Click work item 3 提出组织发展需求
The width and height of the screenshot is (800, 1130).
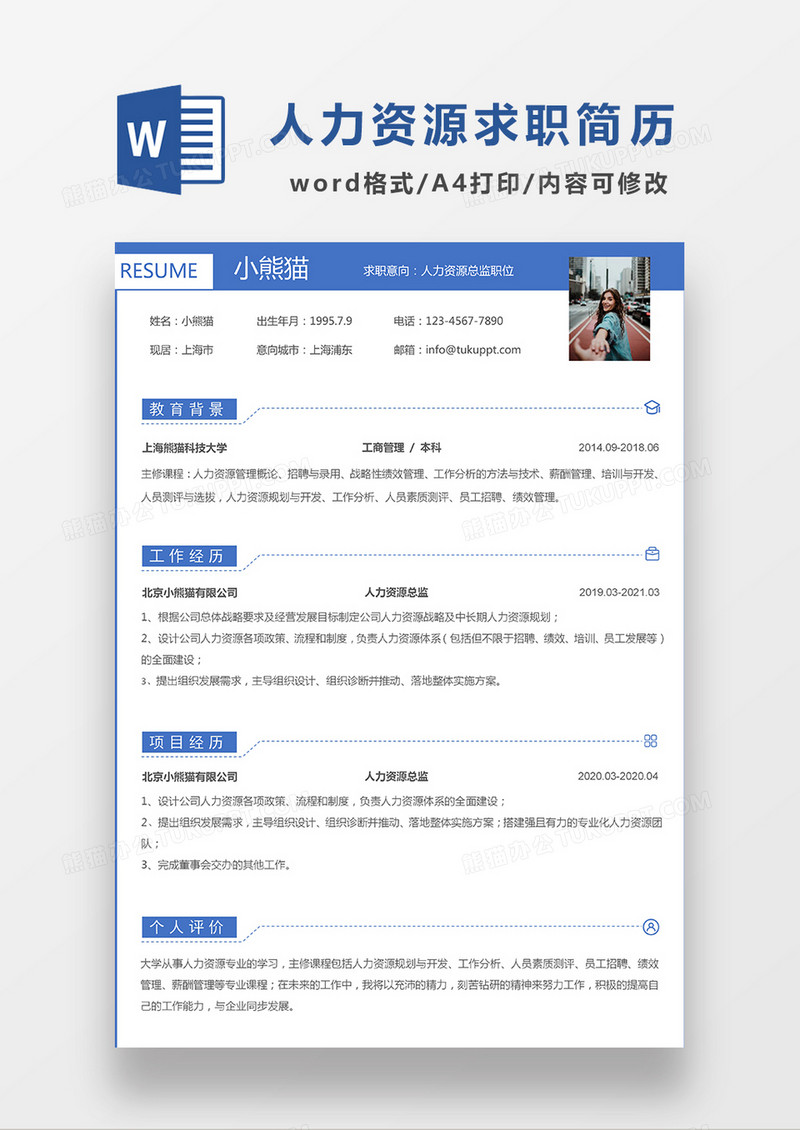[321, 680]
